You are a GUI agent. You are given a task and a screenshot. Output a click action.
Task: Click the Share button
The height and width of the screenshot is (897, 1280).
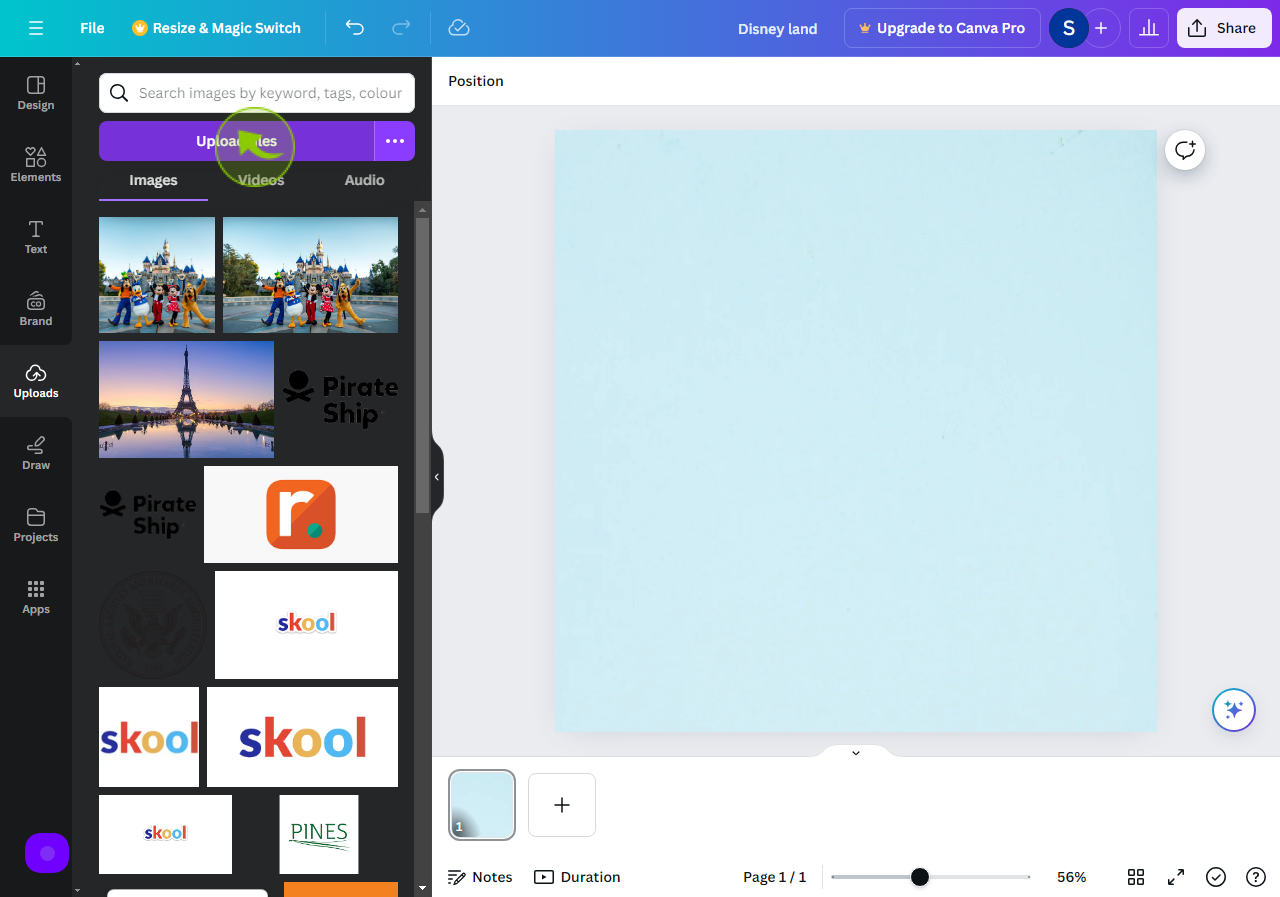(x=1223, y=28)
